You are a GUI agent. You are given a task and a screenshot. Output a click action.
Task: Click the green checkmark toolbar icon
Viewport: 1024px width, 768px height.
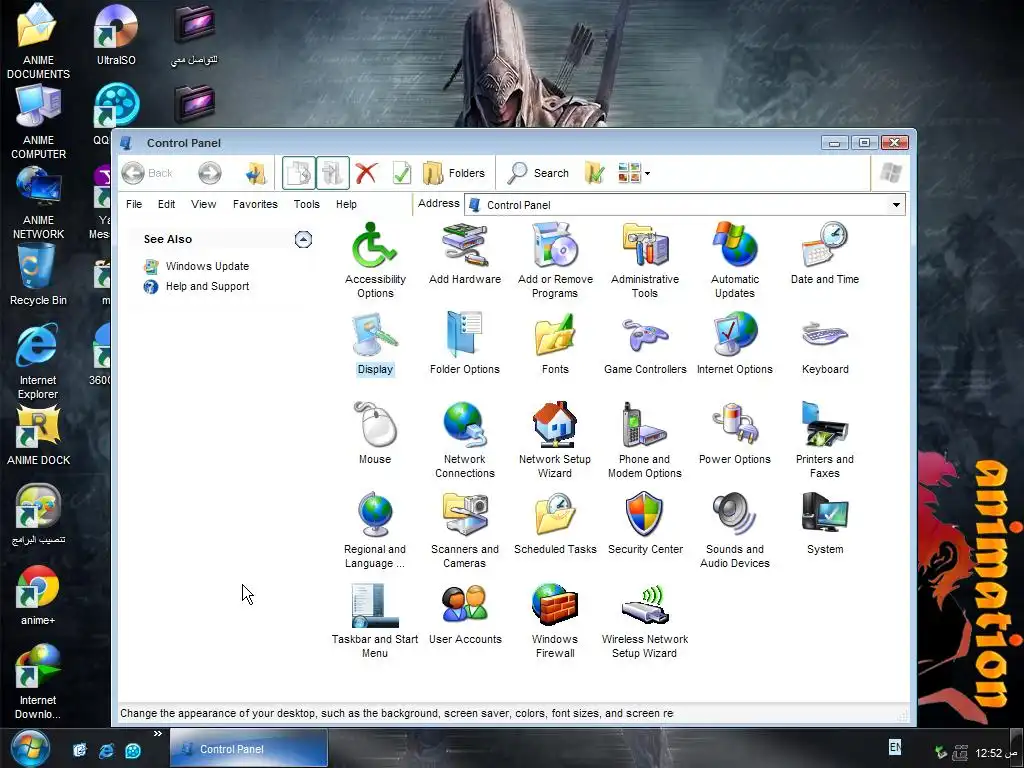(402, 173)
